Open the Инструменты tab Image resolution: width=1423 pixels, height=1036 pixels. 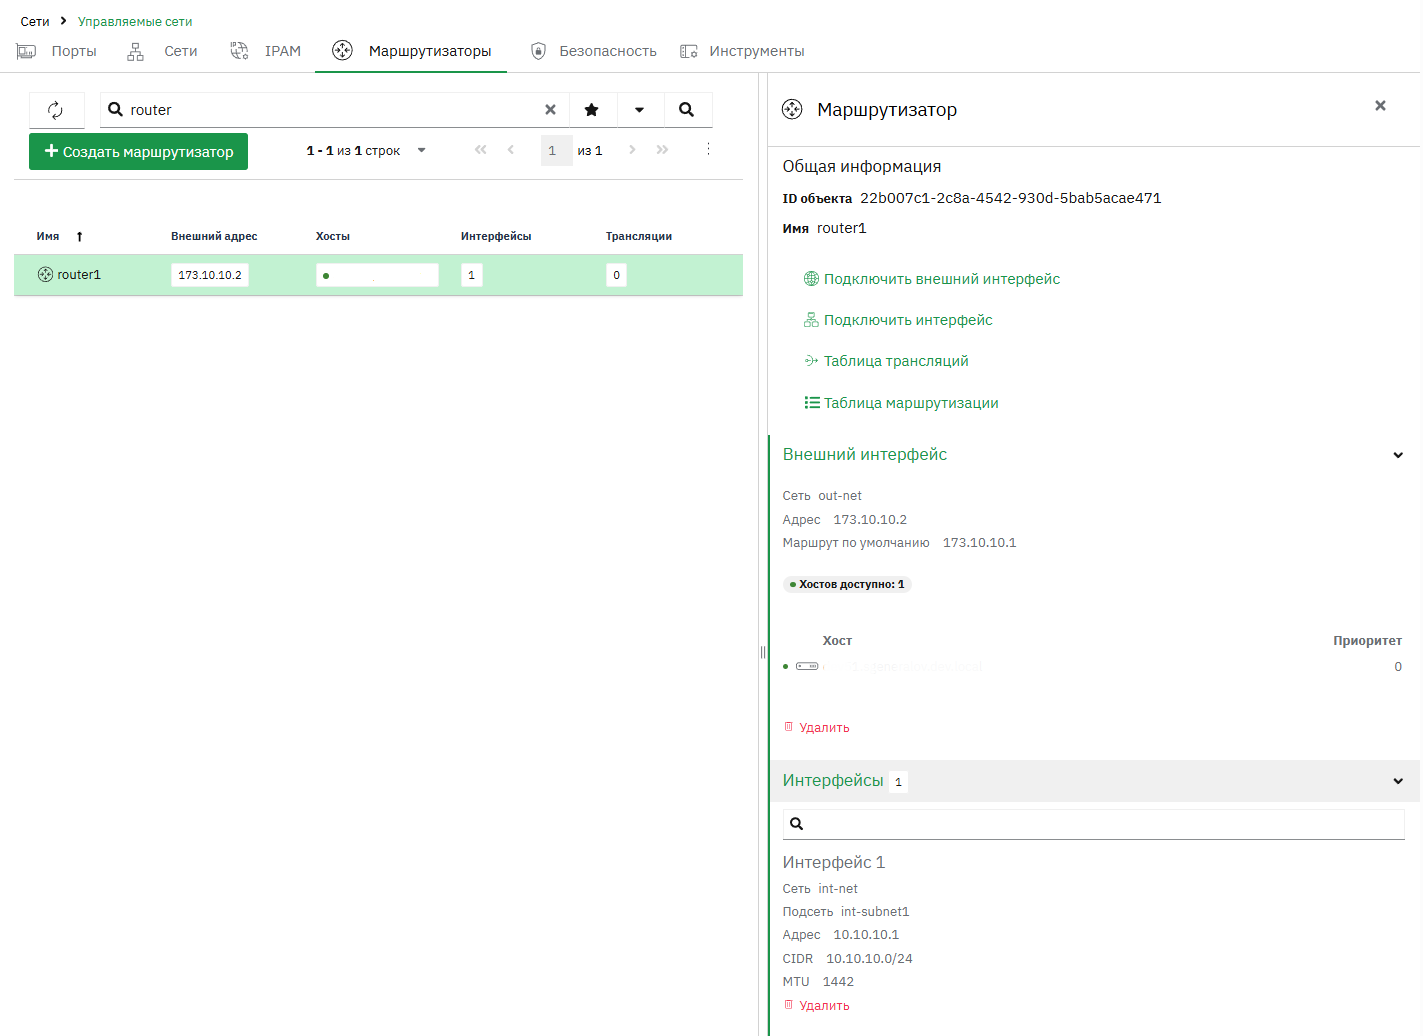click(x=742, y=51)
